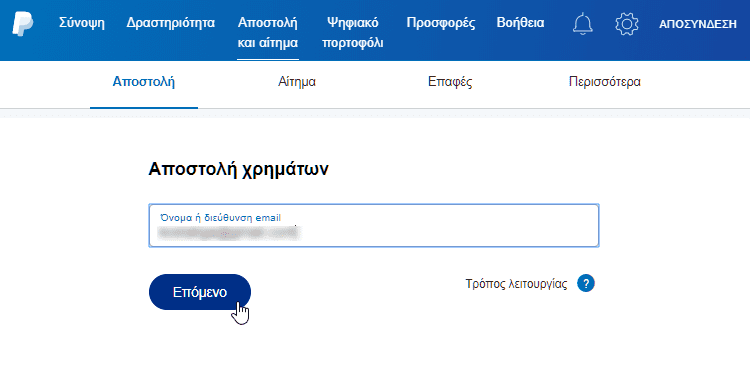Switch to the Αίτημα tab
Image resolution: width=750 pixels, height=368 pixels.
click(x=297, y=82)
